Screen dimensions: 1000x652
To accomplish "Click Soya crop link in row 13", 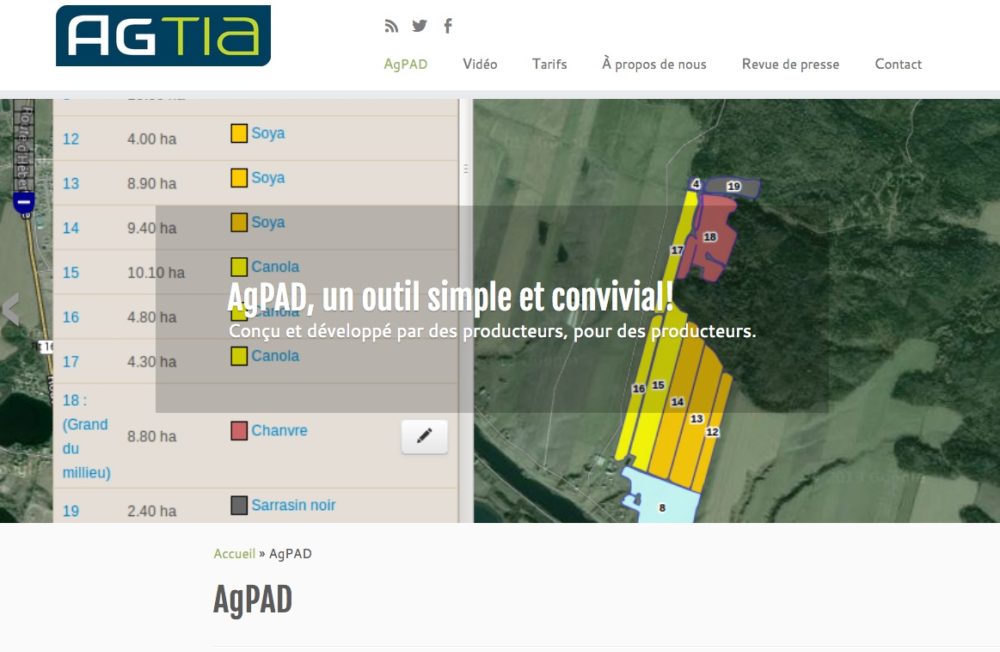I will [x=268, y=178].
